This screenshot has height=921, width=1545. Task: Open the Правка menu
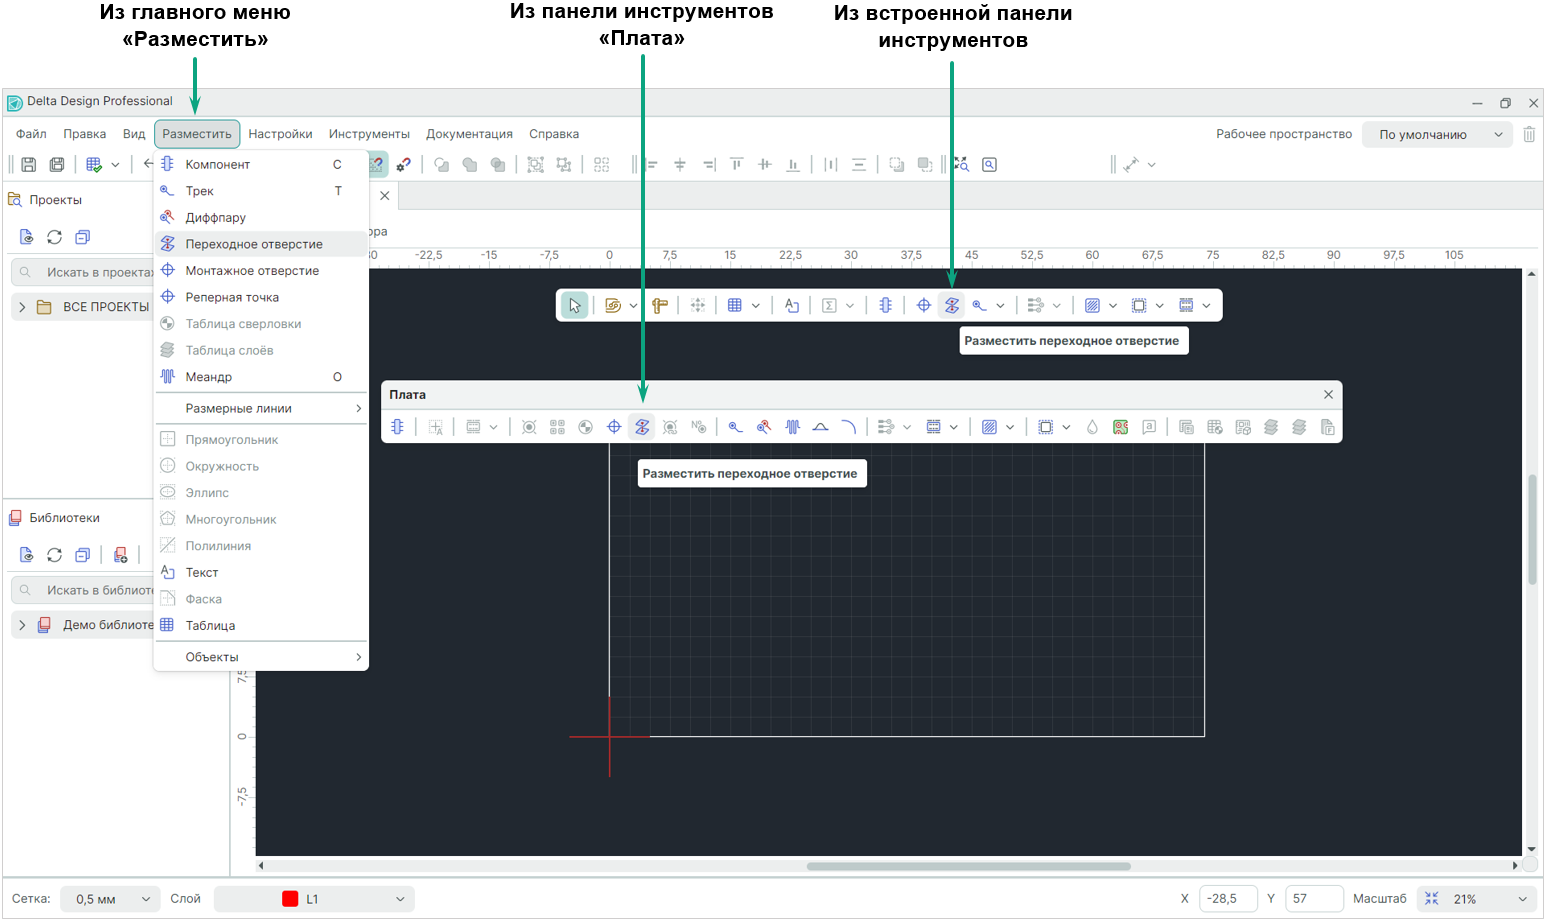pos(85,134)
